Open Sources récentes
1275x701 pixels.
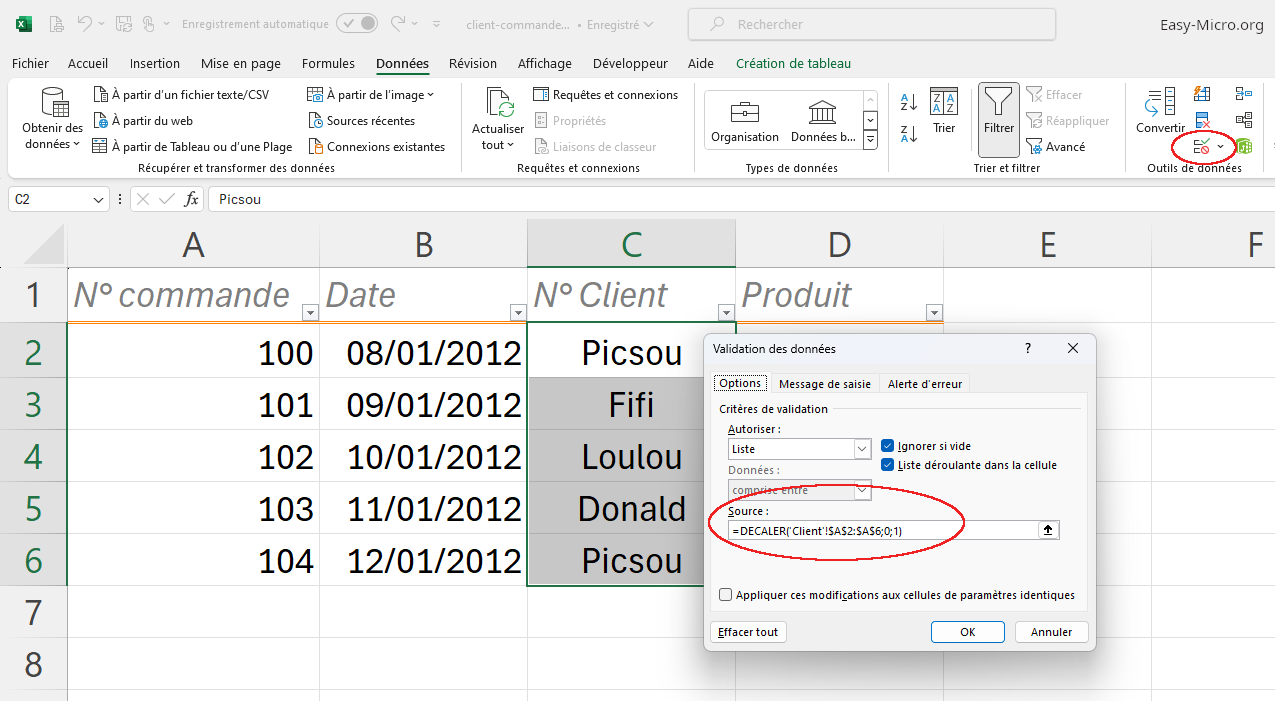(361, 121)
